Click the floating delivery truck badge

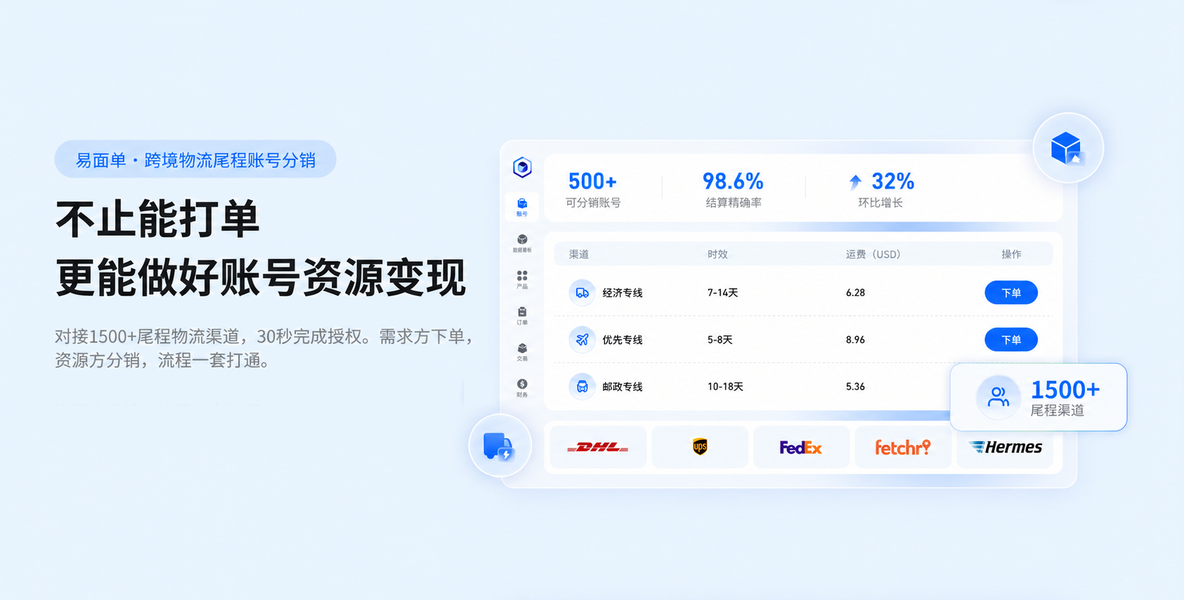coord(500,445)
